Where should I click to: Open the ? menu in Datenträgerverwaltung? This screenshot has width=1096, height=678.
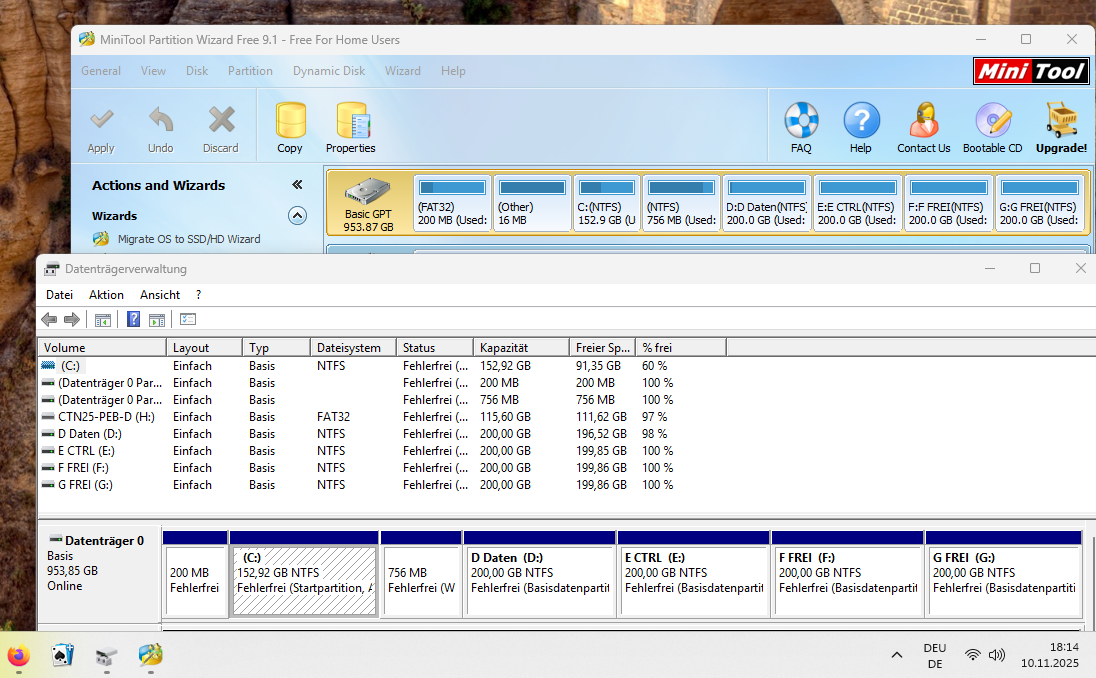(199, 295)
